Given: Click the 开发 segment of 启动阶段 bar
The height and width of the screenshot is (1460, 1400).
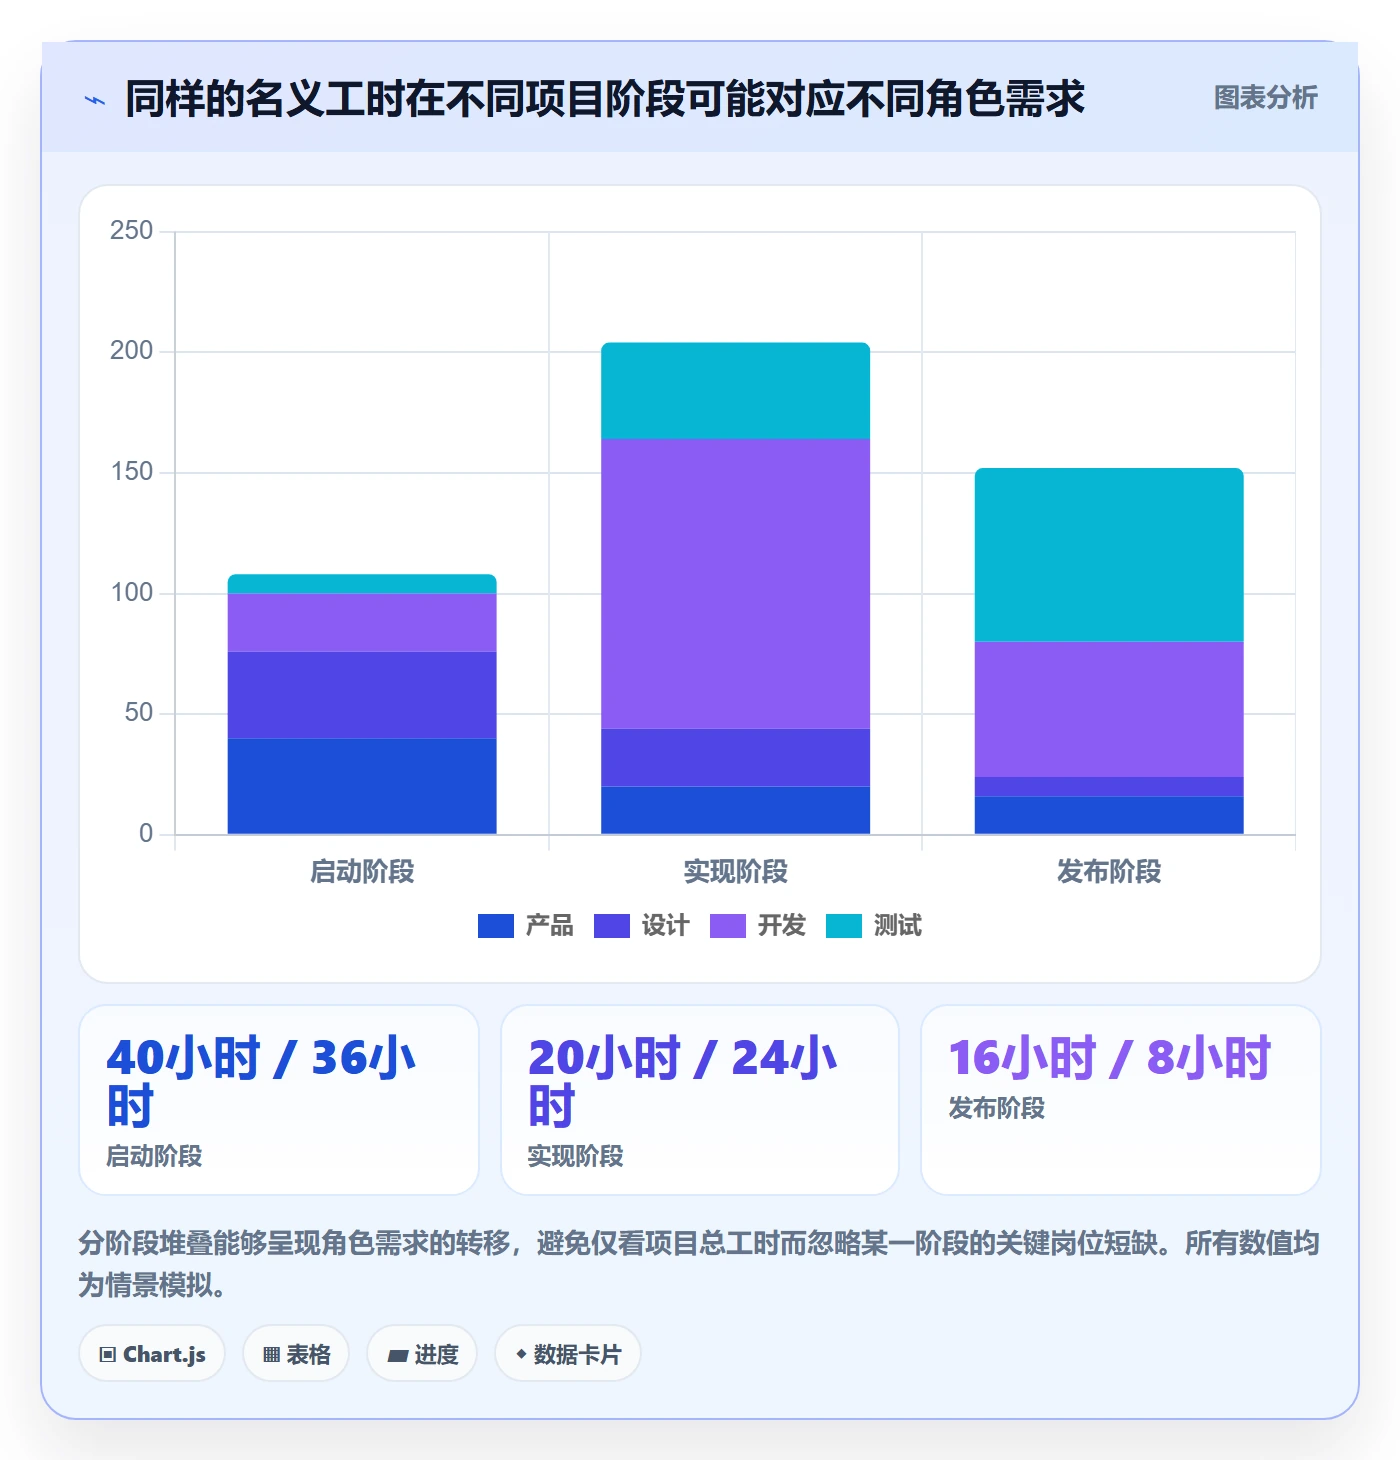Looking at the screenshot, I should 362,623.
